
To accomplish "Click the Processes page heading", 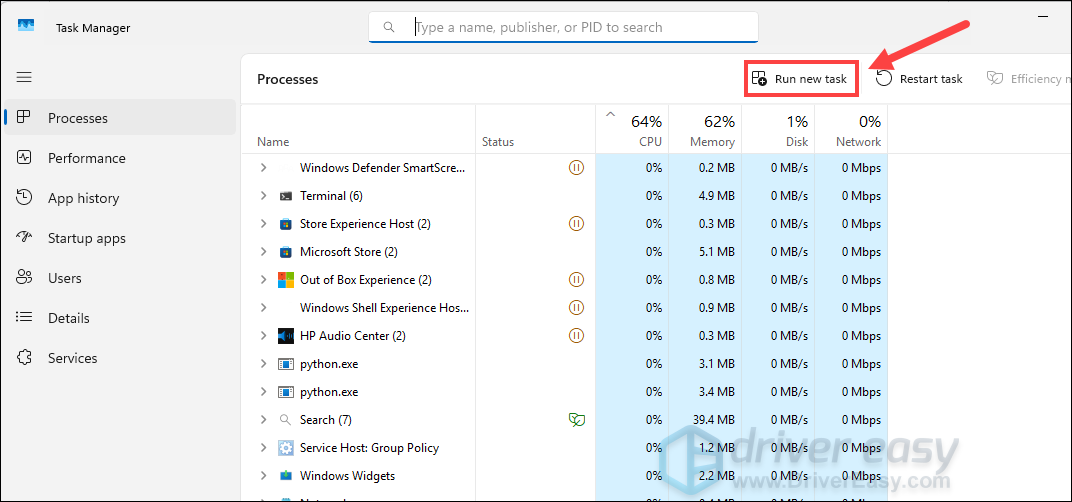I will [288, 79].
